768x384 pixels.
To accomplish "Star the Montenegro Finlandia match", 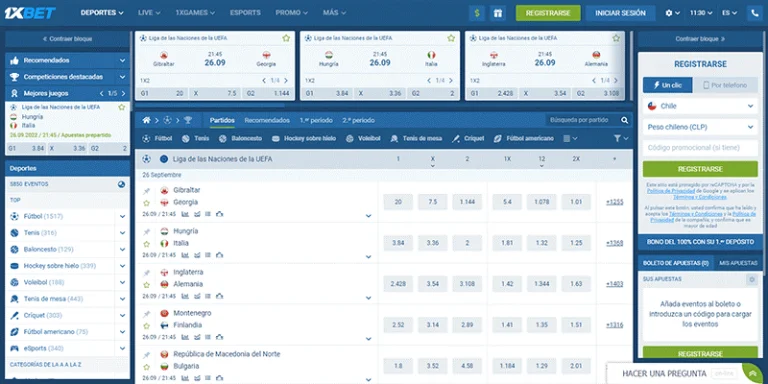I will (146, 326).
